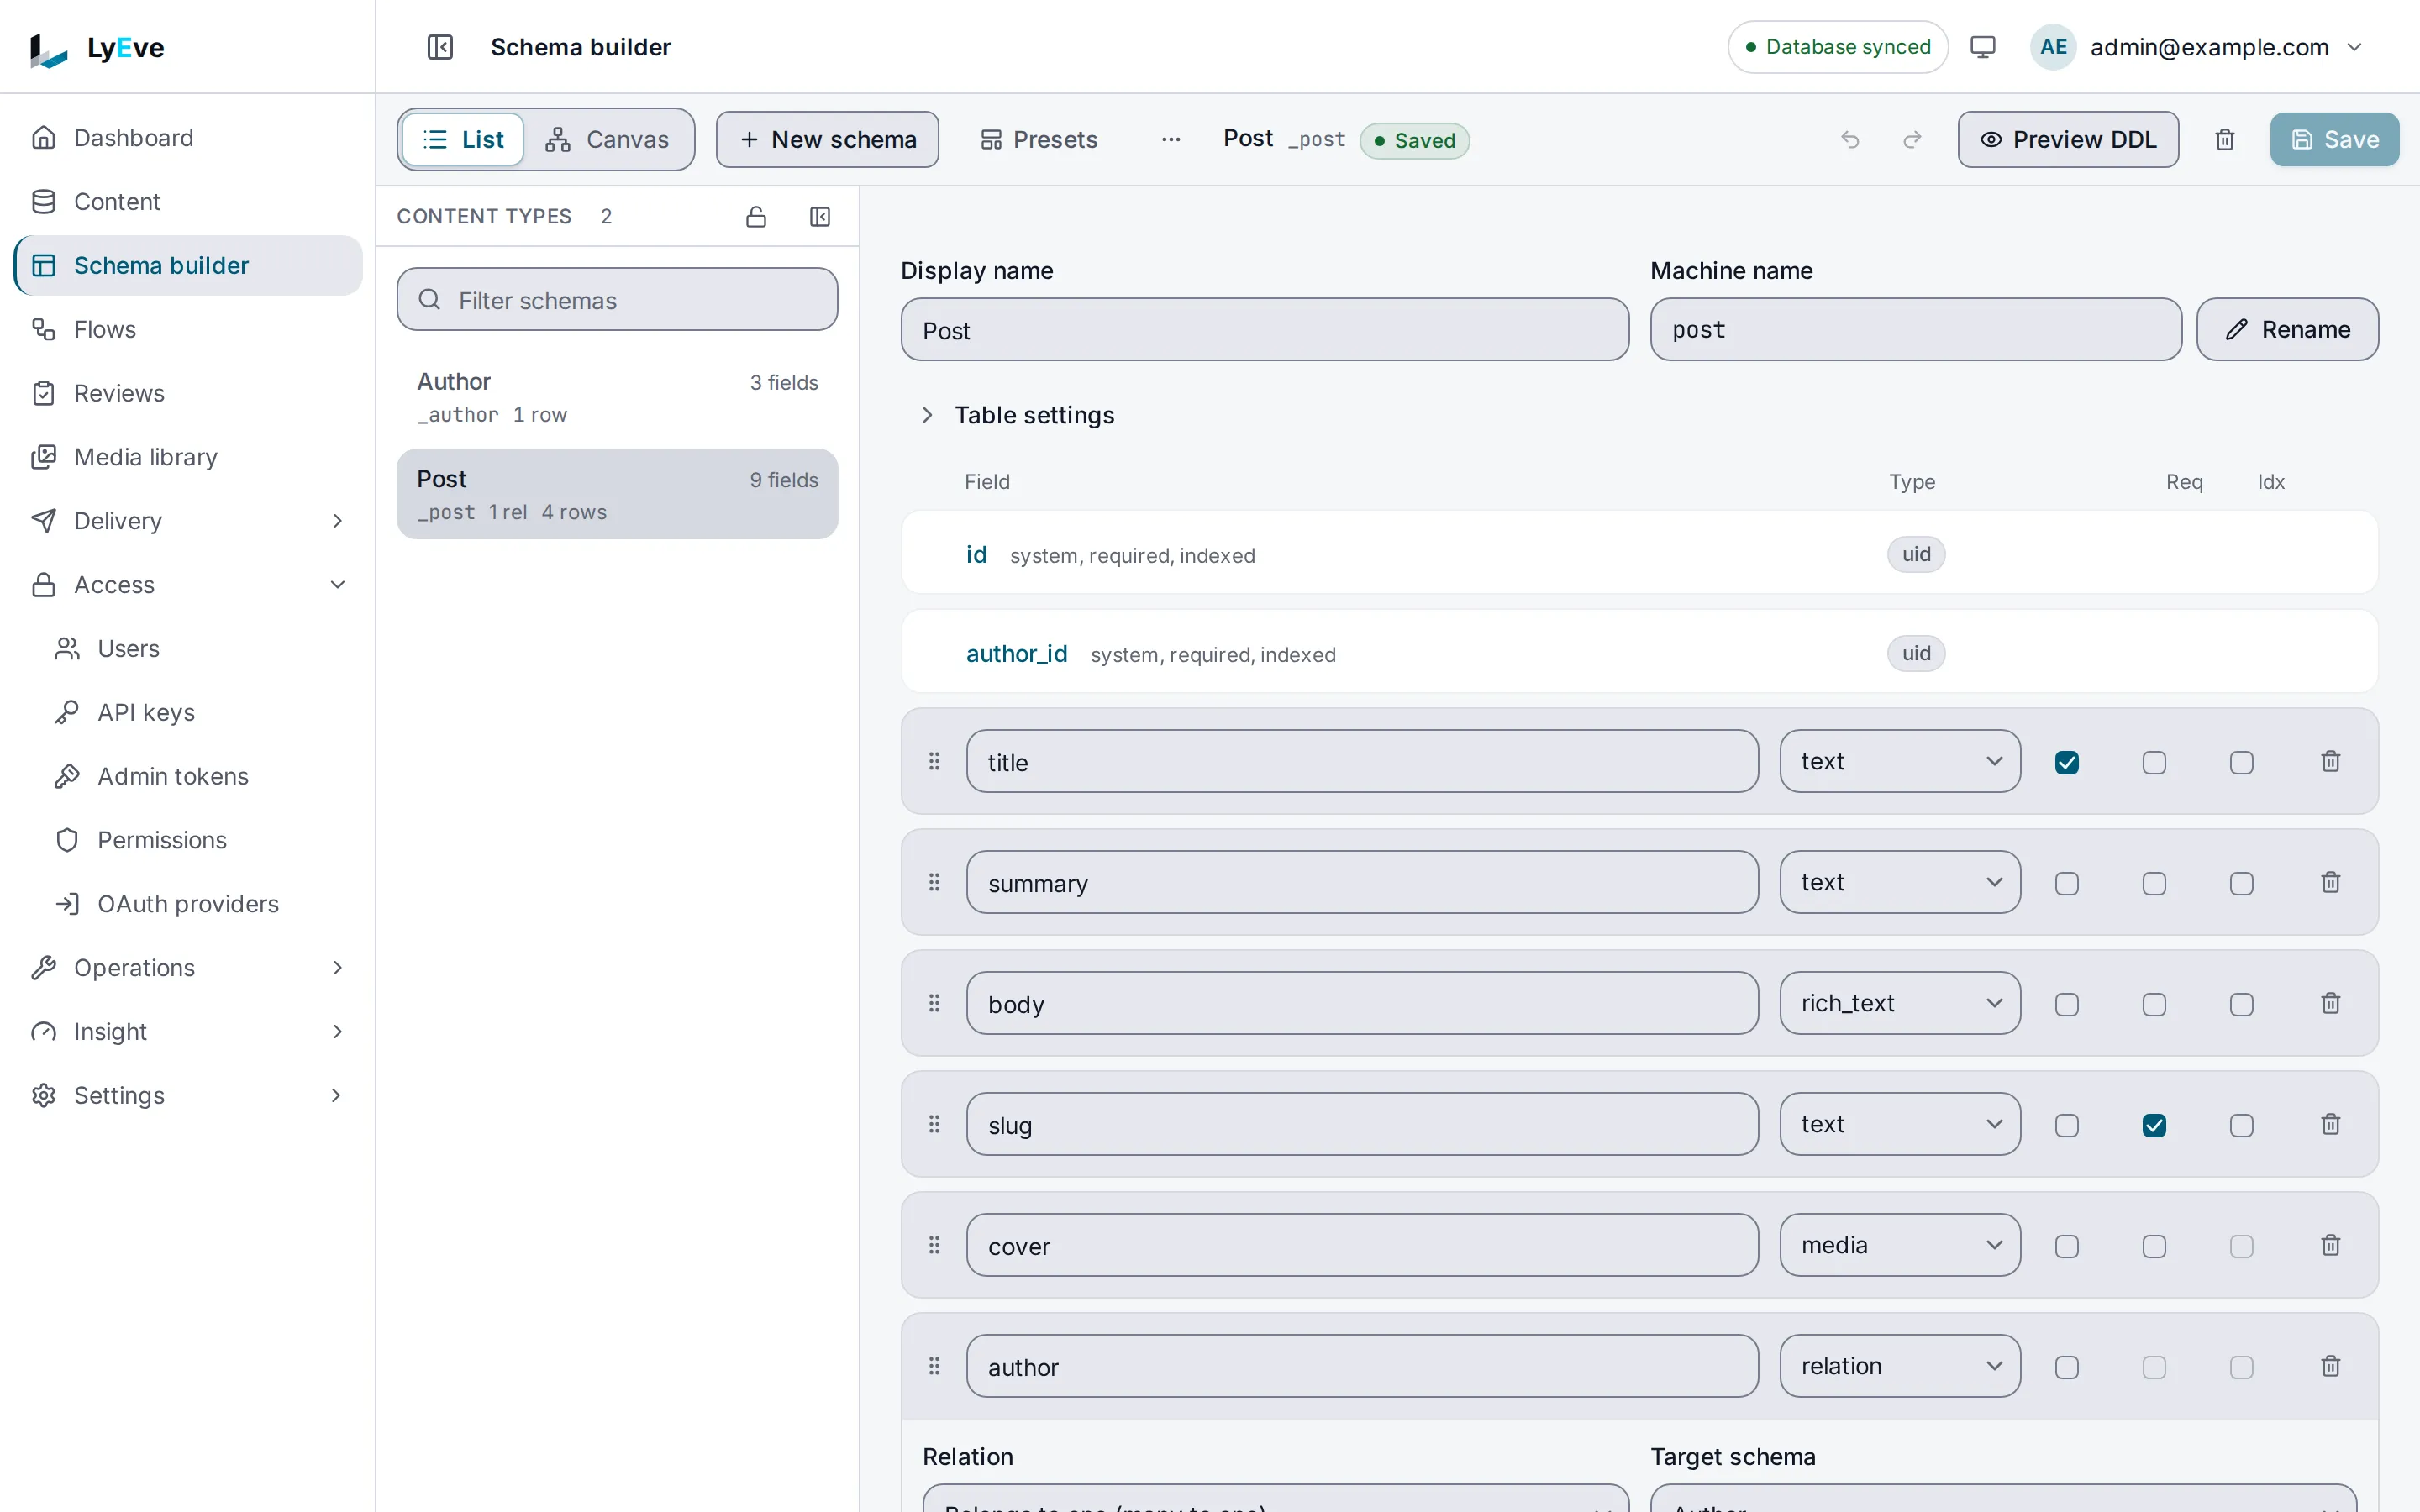Change the media type dropdown for cover
This screenshot has height=1512, width=2420.
(1900, 1245)
